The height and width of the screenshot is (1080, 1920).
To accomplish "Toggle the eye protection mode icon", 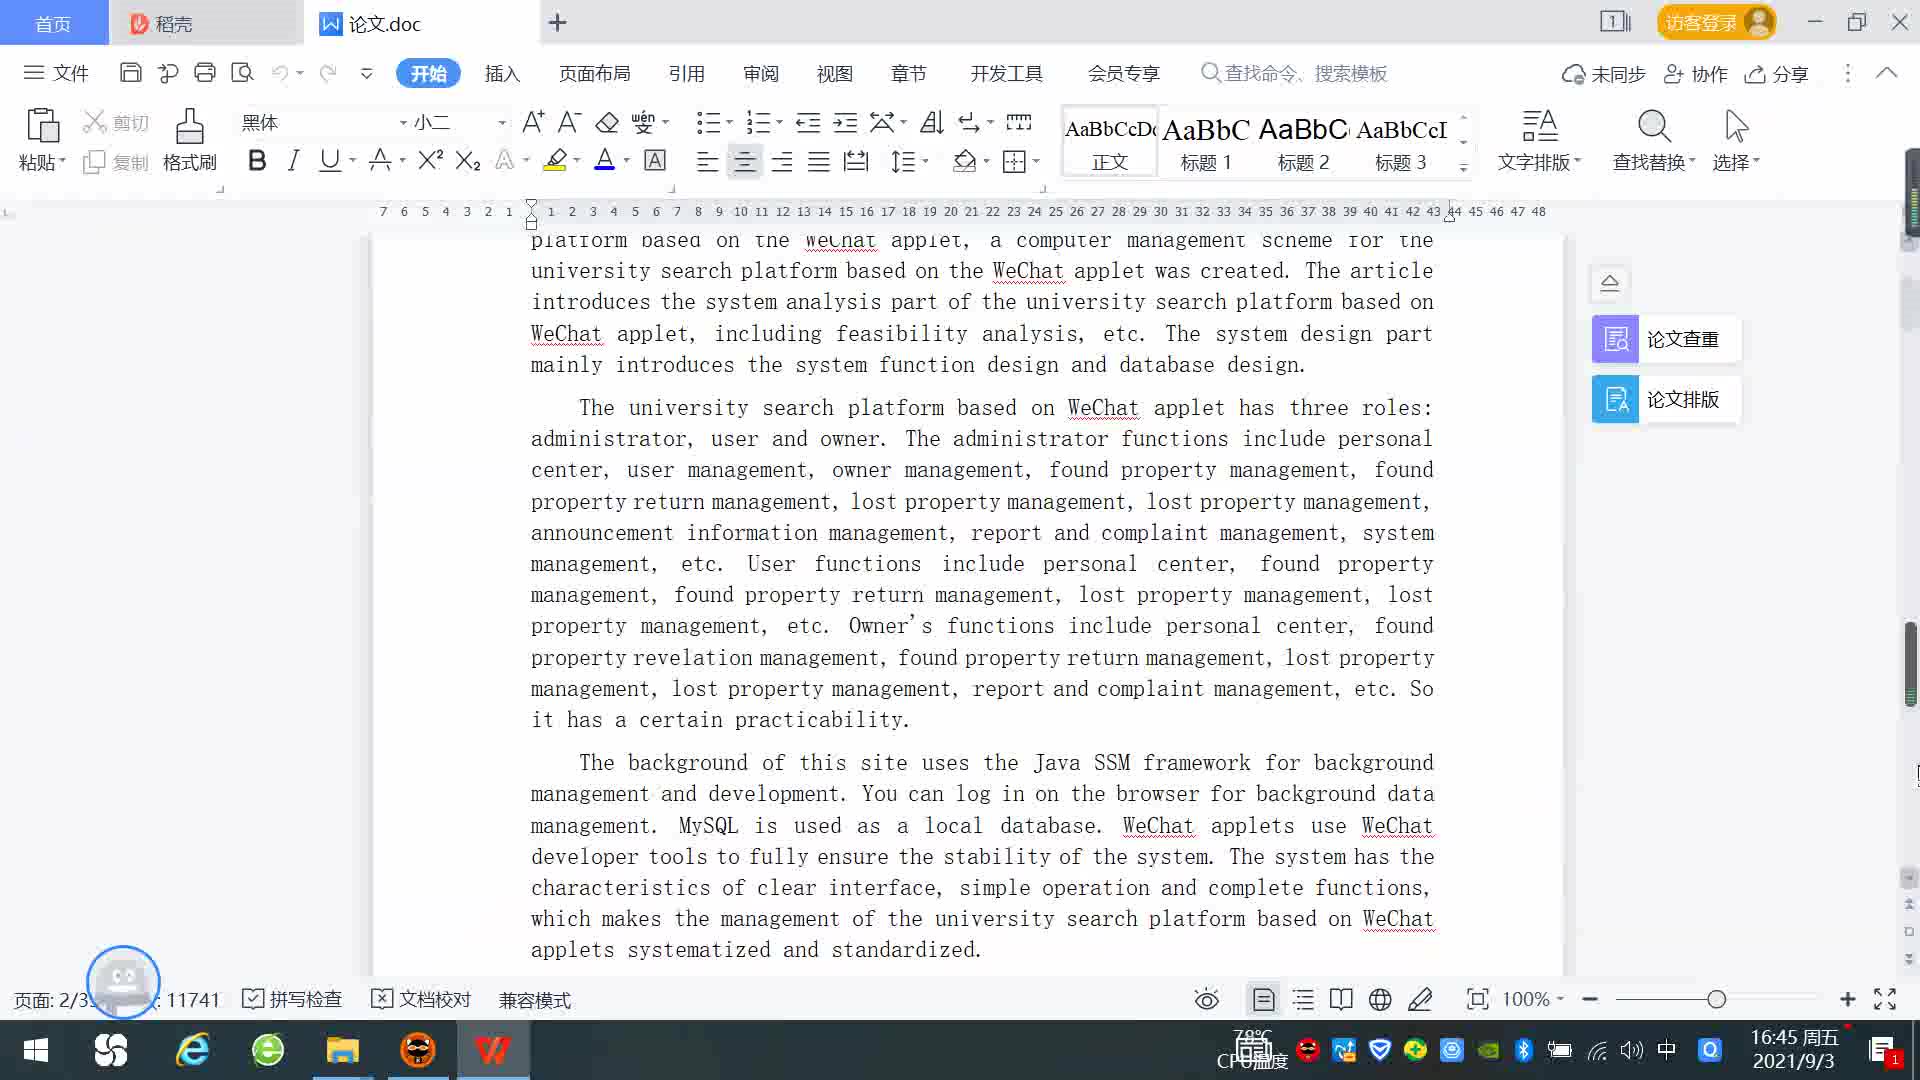I will (x=1206, y=999).
